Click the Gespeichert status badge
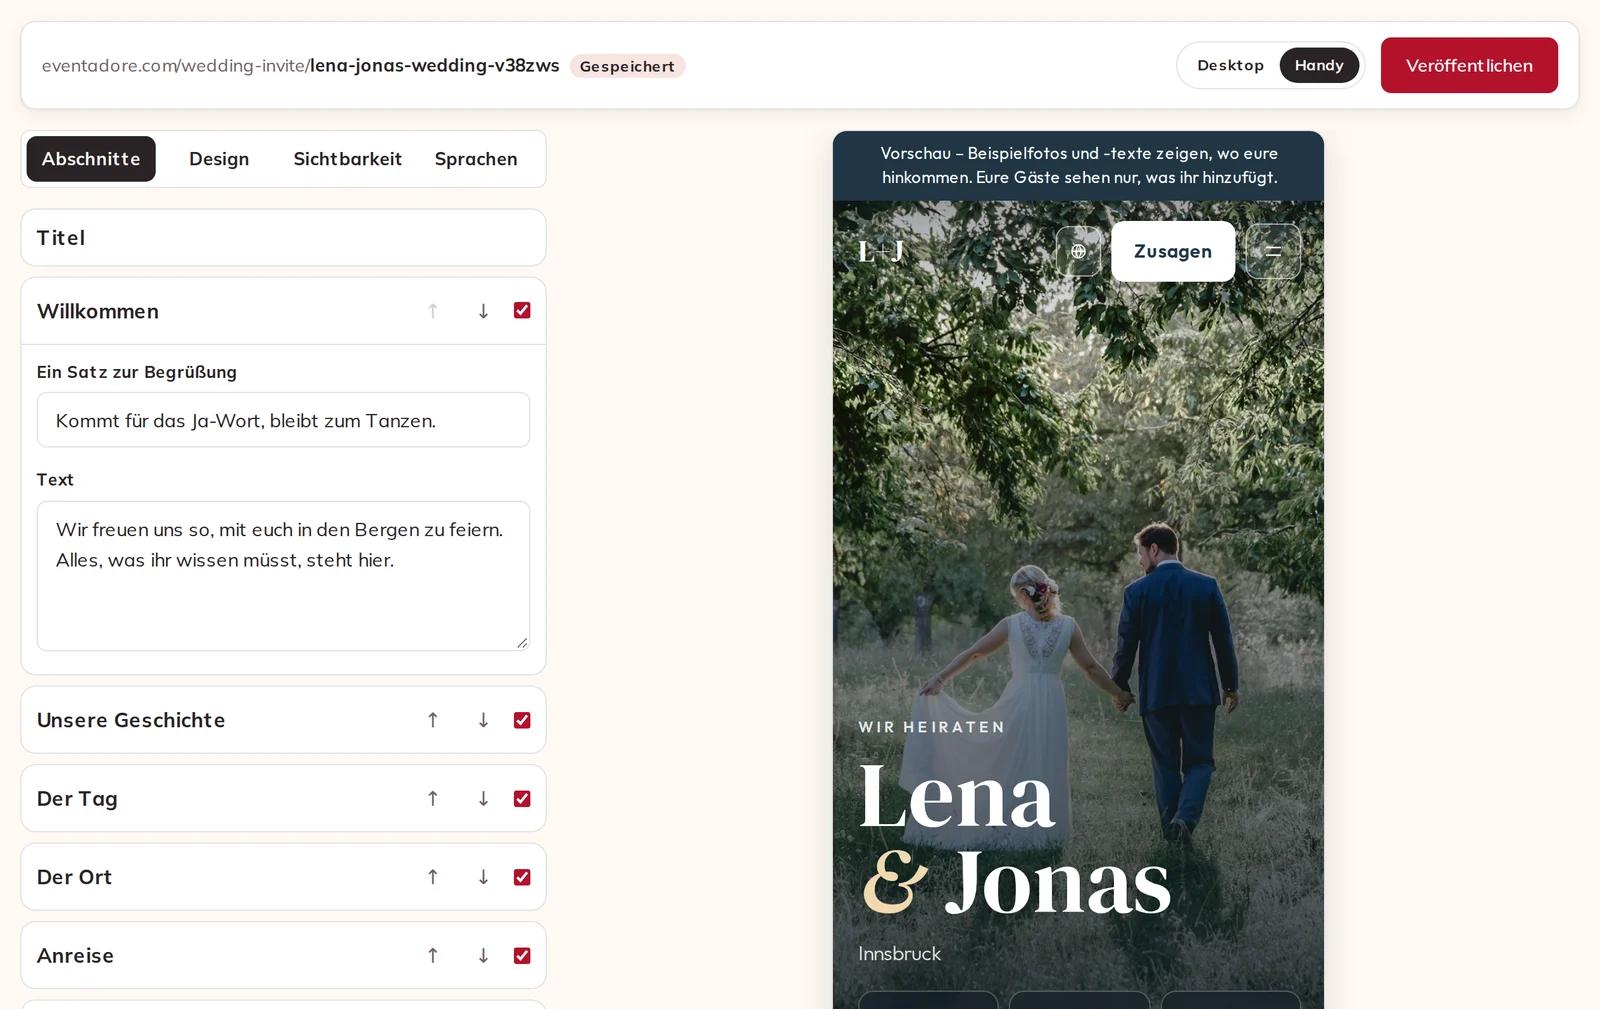This screenshot has width=1600, height=1009. pos(627,66)
